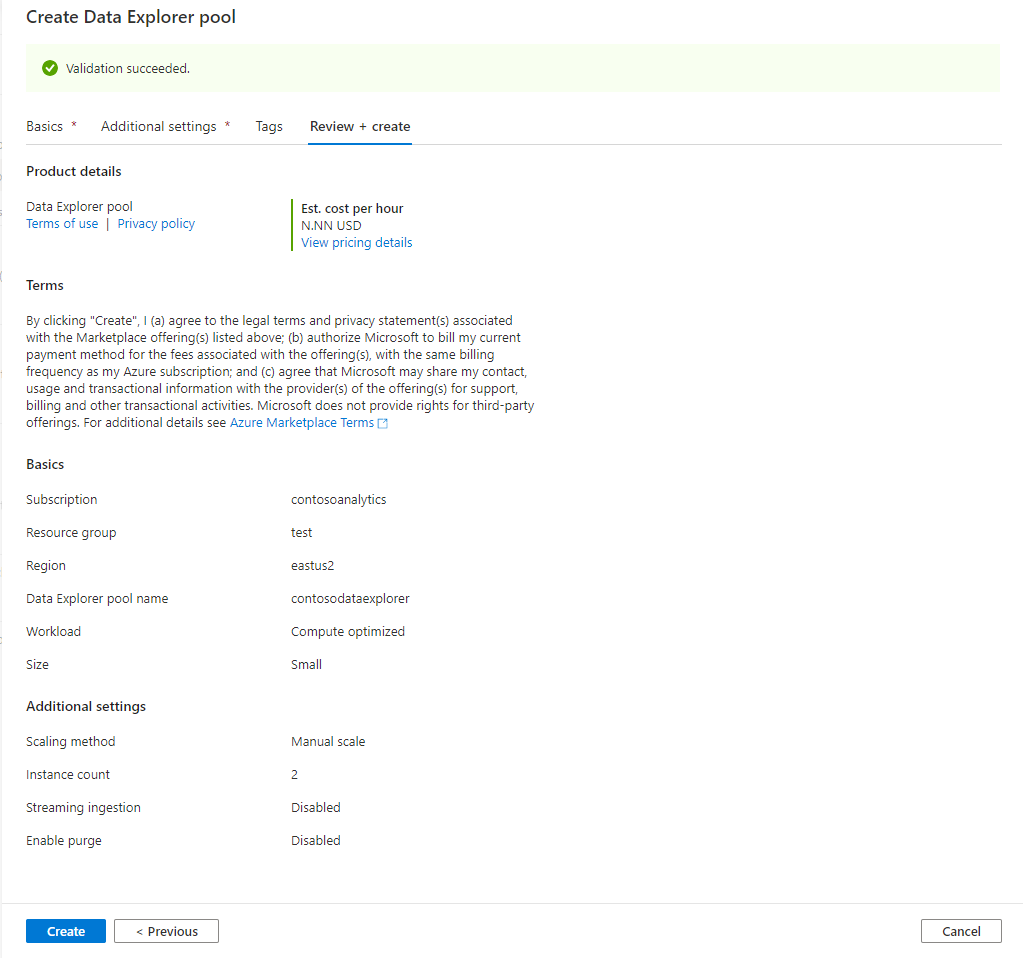
Task: Click the external link icon beside Azure Marketplace Terms
Action: point(383,422)
